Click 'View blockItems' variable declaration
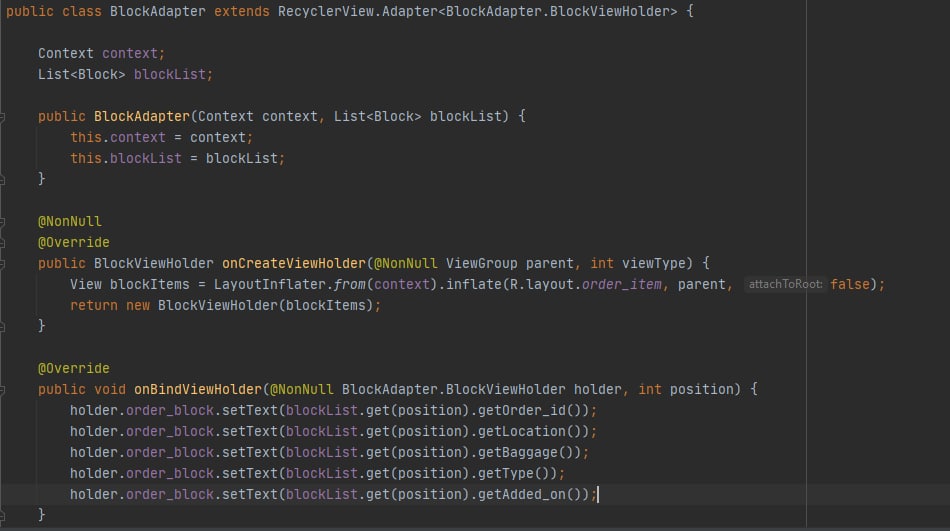Image resolution: width=950 pixels, height=531 pixels. pos(130,284)
